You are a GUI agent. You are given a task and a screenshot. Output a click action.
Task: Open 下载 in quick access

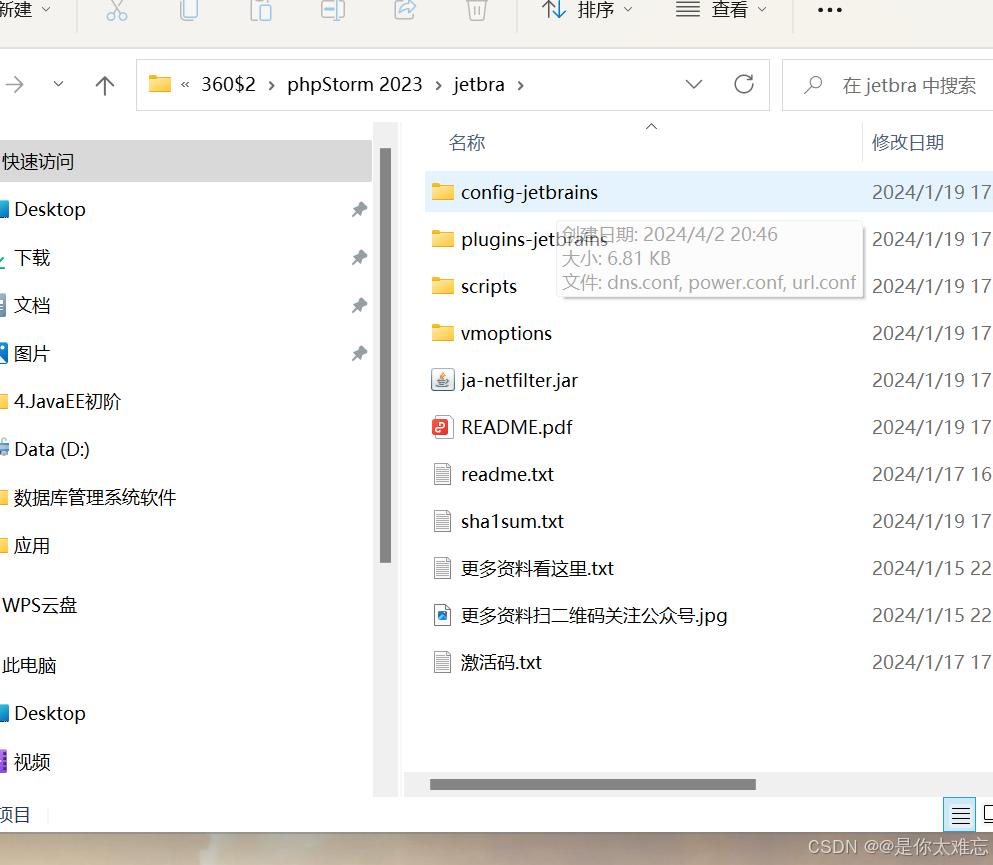pyautogui.click(x=31, y=258)
